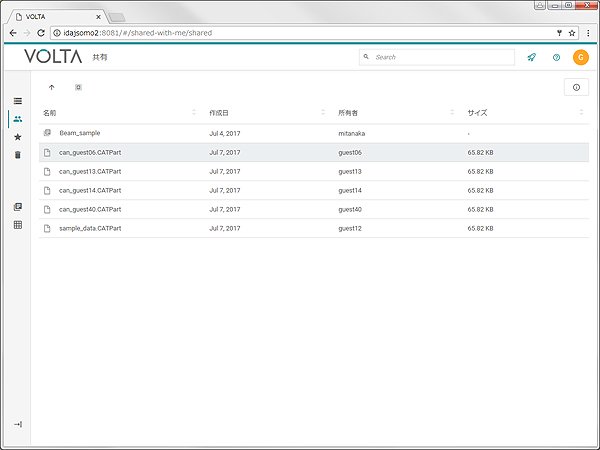Click owner guest40 cell
Viewport: 600px width, 450px height.
[350, 209]
